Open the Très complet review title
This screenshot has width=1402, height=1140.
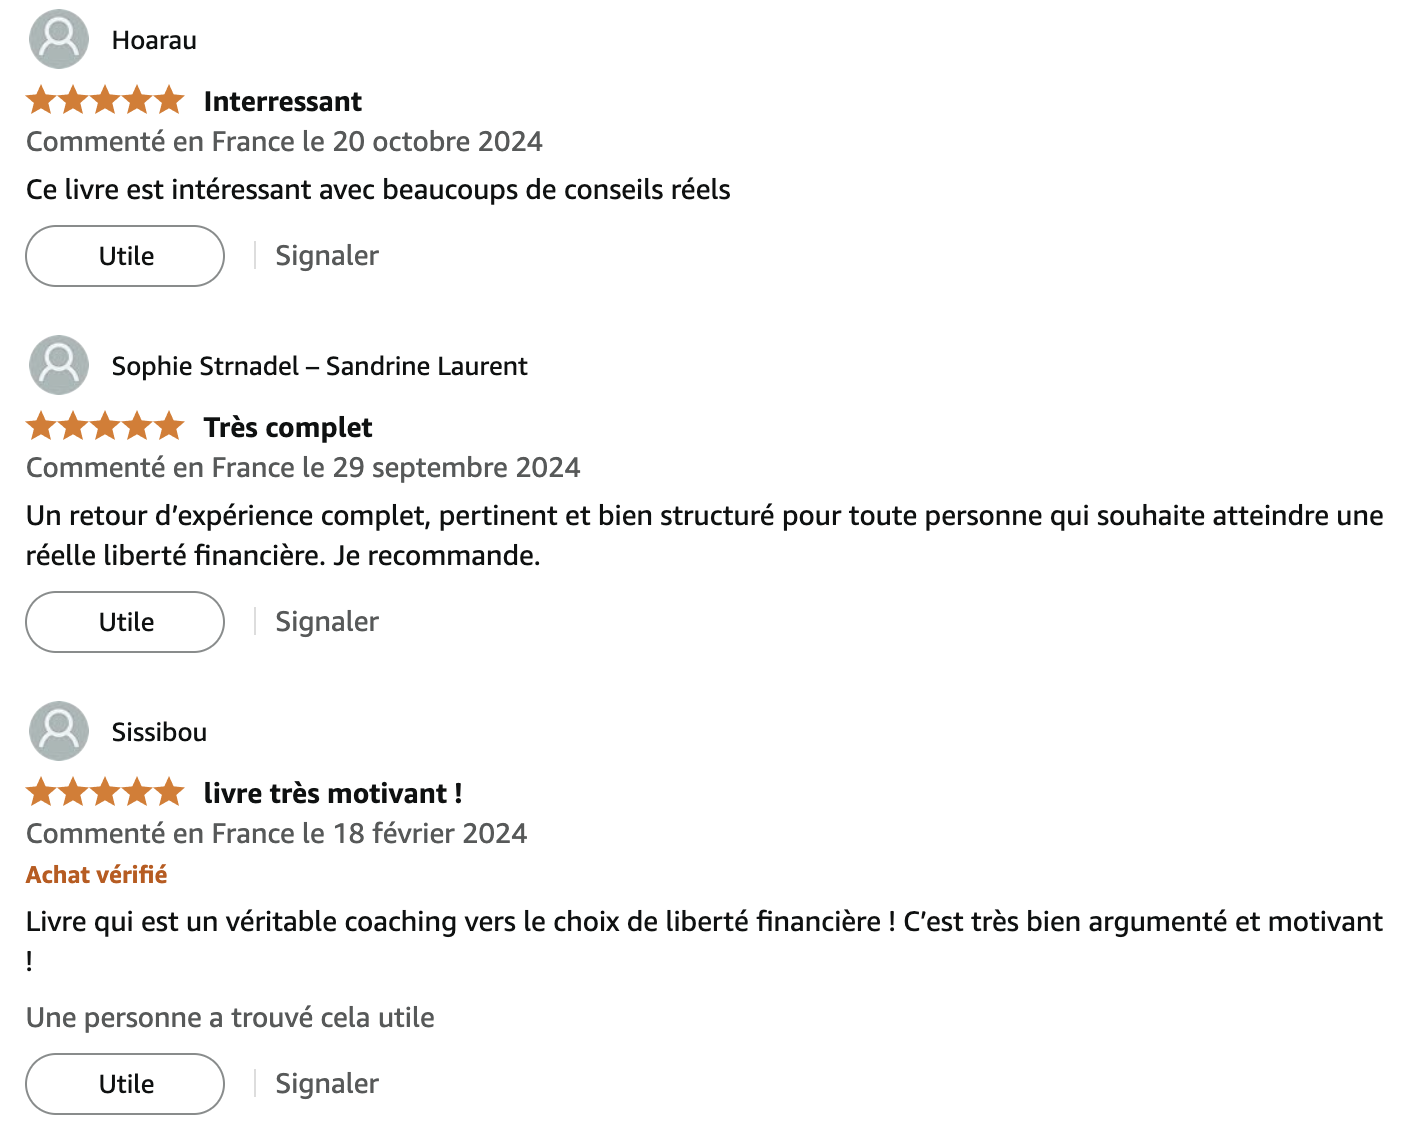[x=288, y=428]
